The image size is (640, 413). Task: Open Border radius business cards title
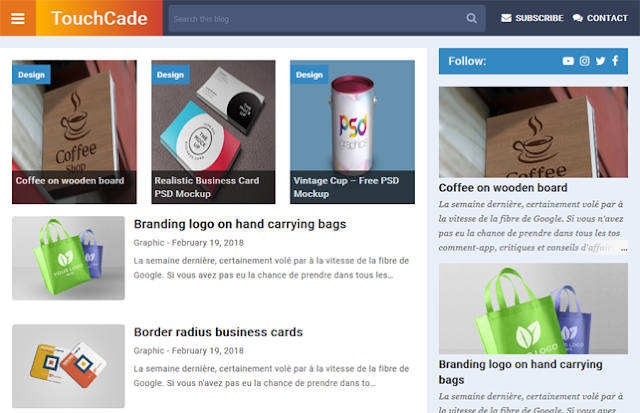[218, 332]
